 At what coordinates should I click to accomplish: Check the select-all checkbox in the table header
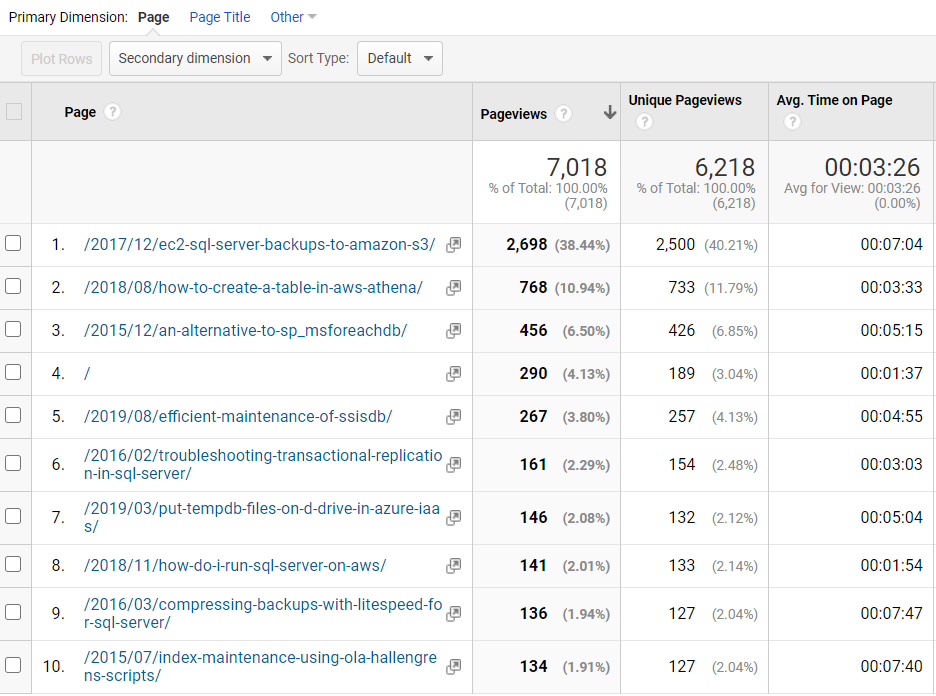(x=15, y=112)
